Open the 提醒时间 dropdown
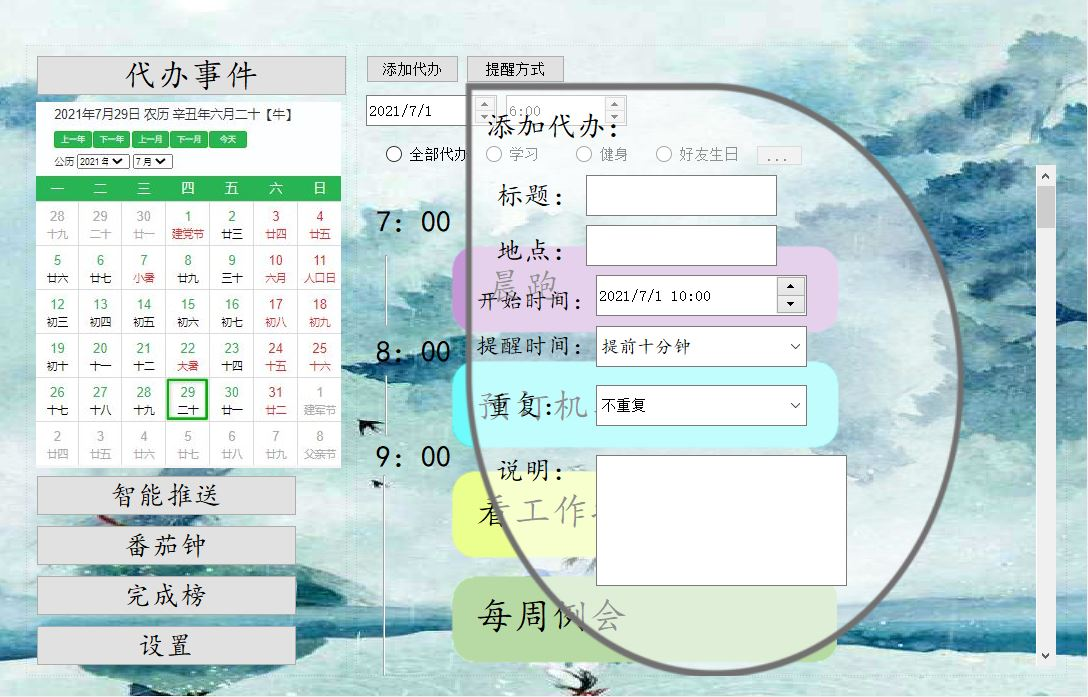Viewport: 1088px width, 697px height. [x=701, y=346]
